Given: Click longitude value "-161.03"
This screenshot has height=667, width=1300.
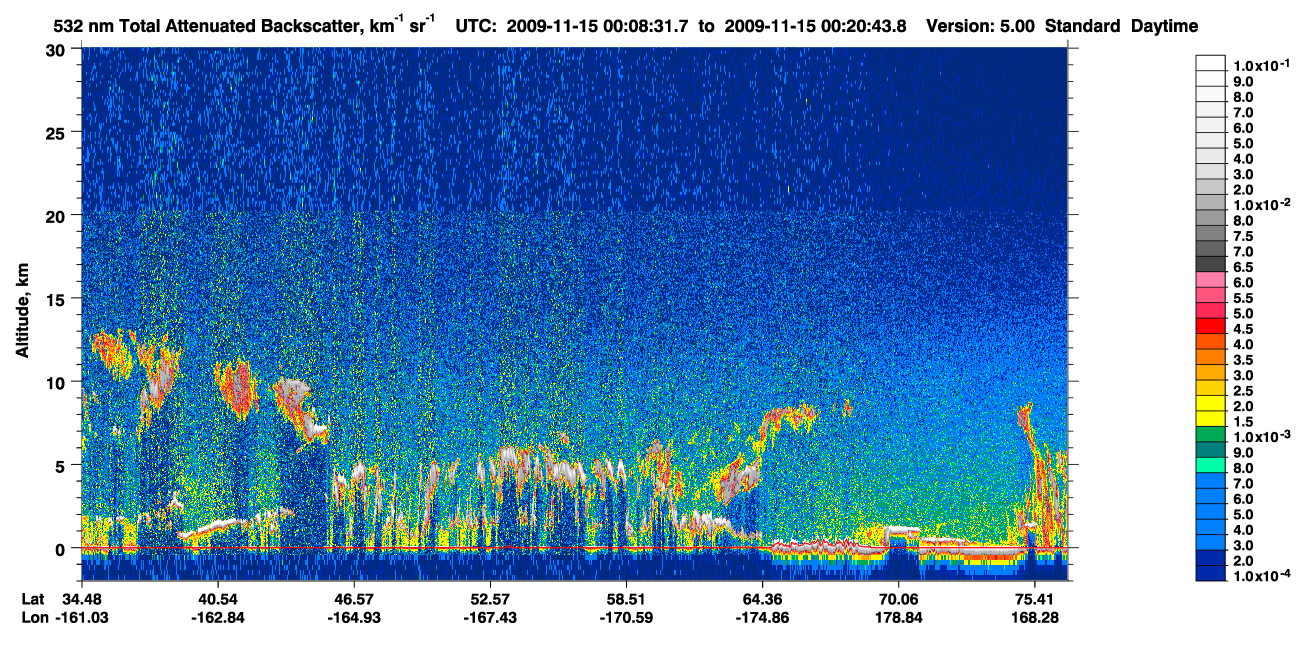Looking at the screenshot, I should tap(82, 617).
